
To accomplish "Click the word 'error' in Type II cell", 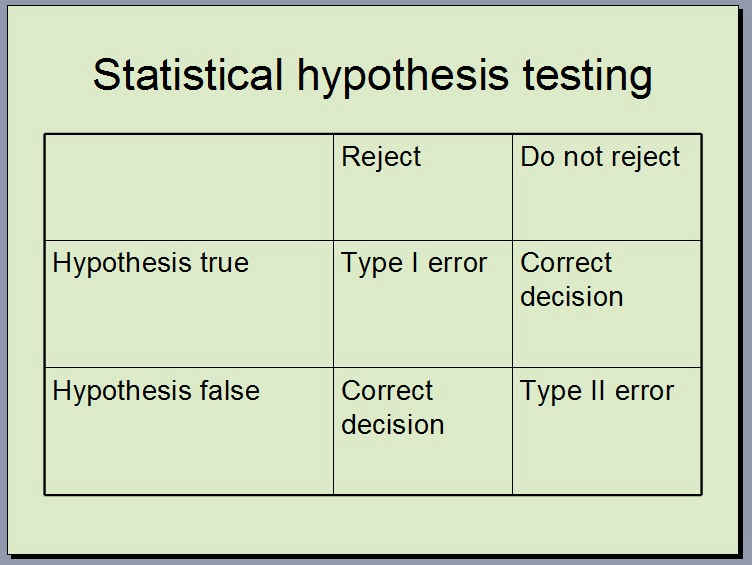I will pos(644,391).
